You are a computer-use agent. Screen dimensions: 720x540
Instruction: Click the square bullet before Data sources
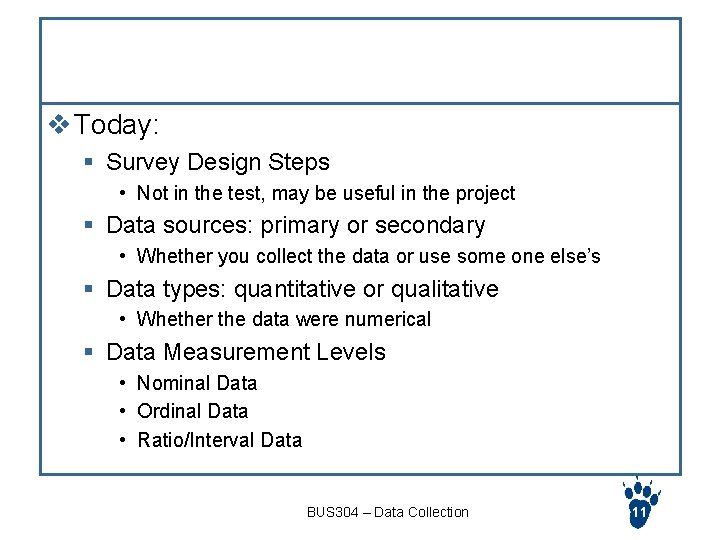click(x=89, y=225)
